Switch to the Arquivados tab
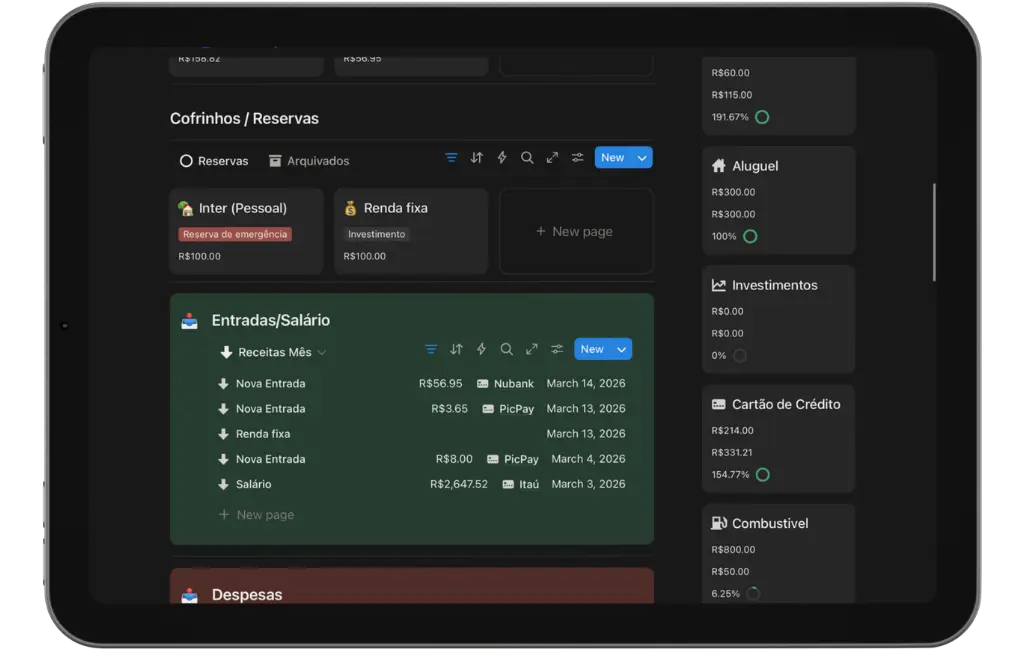 (309, 161)
